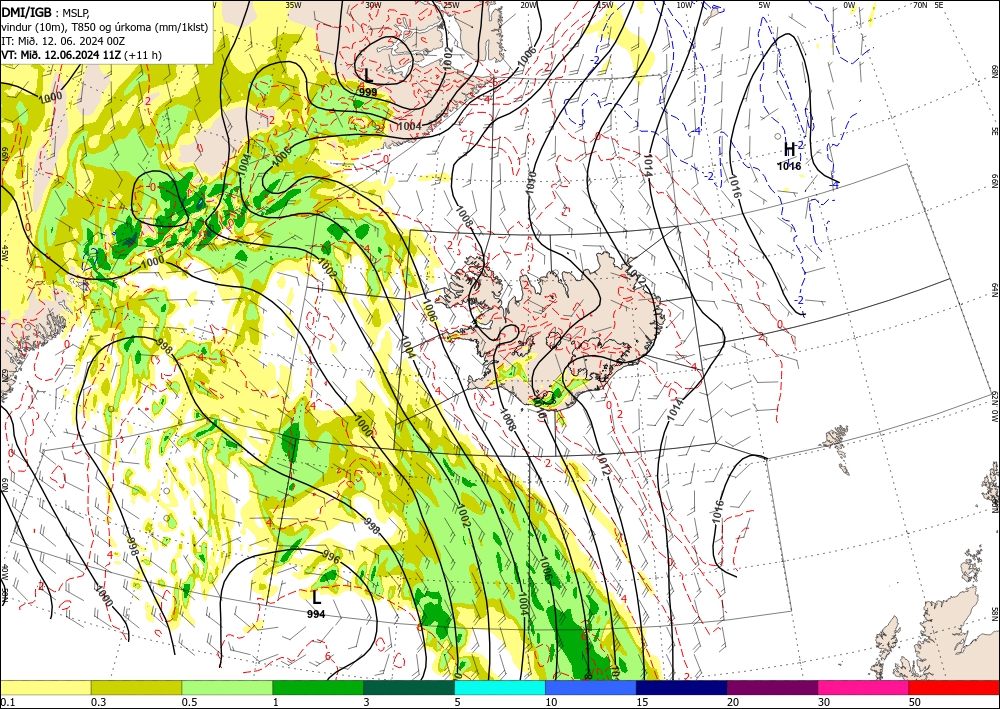Choose the purple 20–30 mm legend swatch
The image size is (1000, 709).
[x=772, y=687]
